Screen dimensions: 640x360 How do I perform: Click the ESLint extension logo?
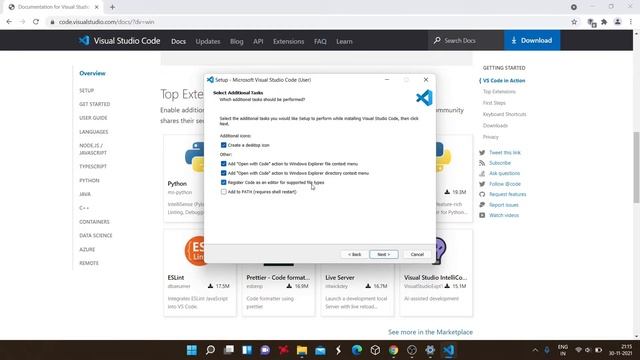click(195, 251)
